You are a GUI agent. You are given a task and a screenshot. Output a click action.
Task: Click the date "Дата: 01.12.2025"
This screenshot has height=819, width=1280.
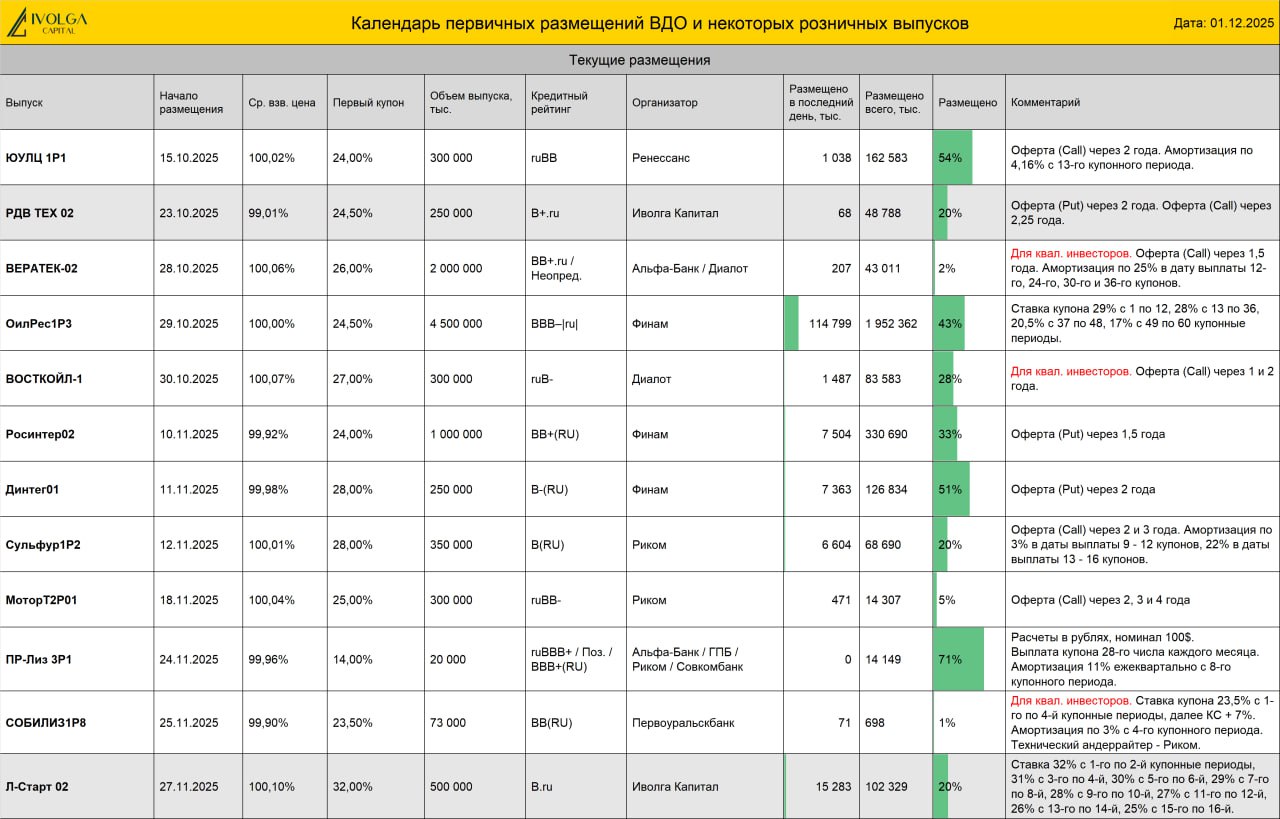pyautogui.click(x=1224, y=23)
